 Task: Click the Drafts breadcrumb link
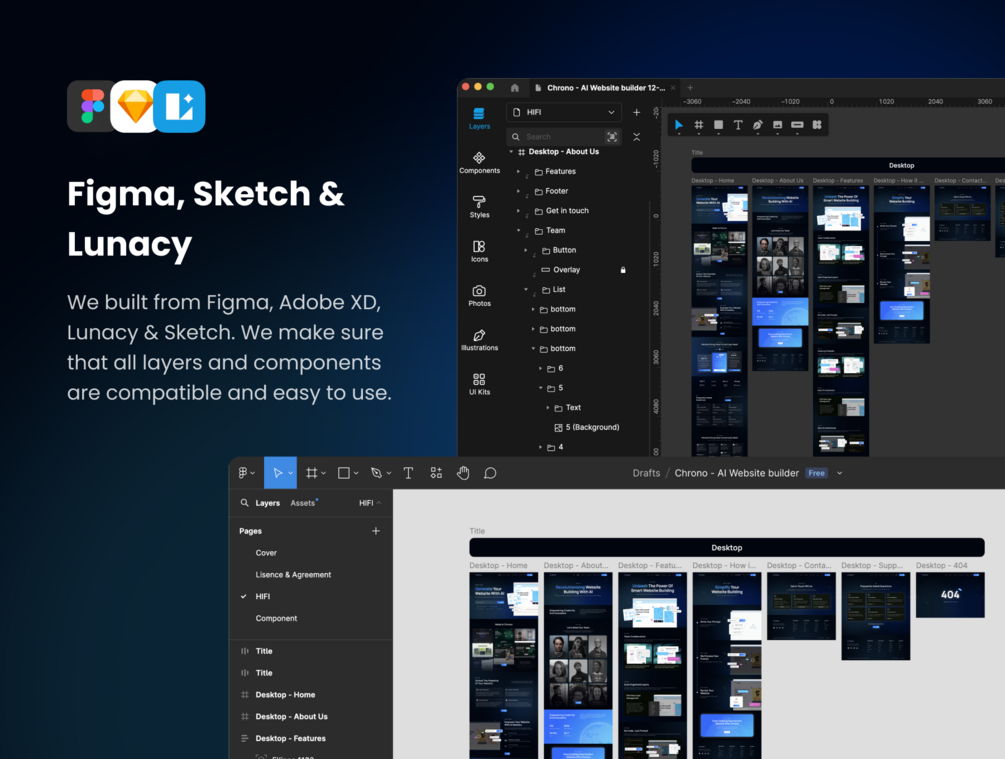point(646,473)
